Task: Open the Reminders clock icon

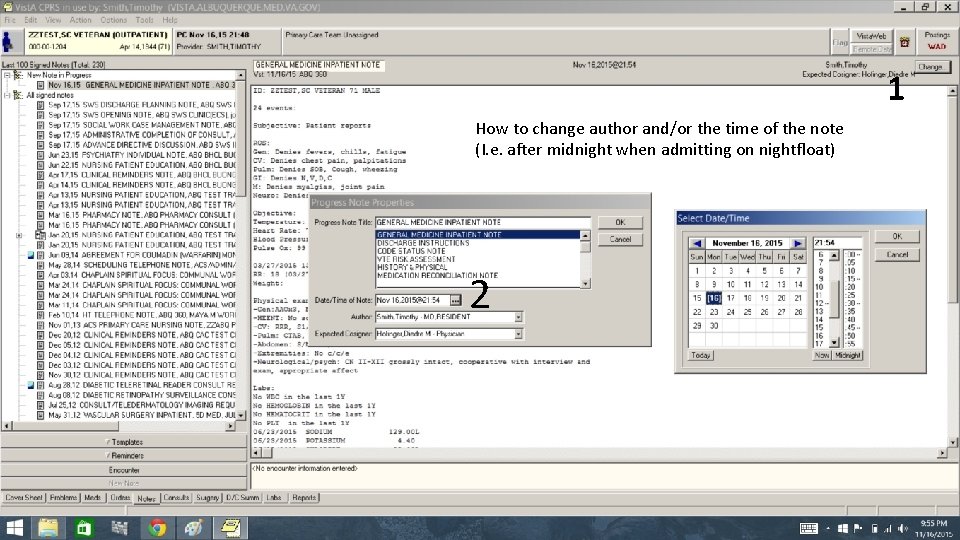Action: 904,42
